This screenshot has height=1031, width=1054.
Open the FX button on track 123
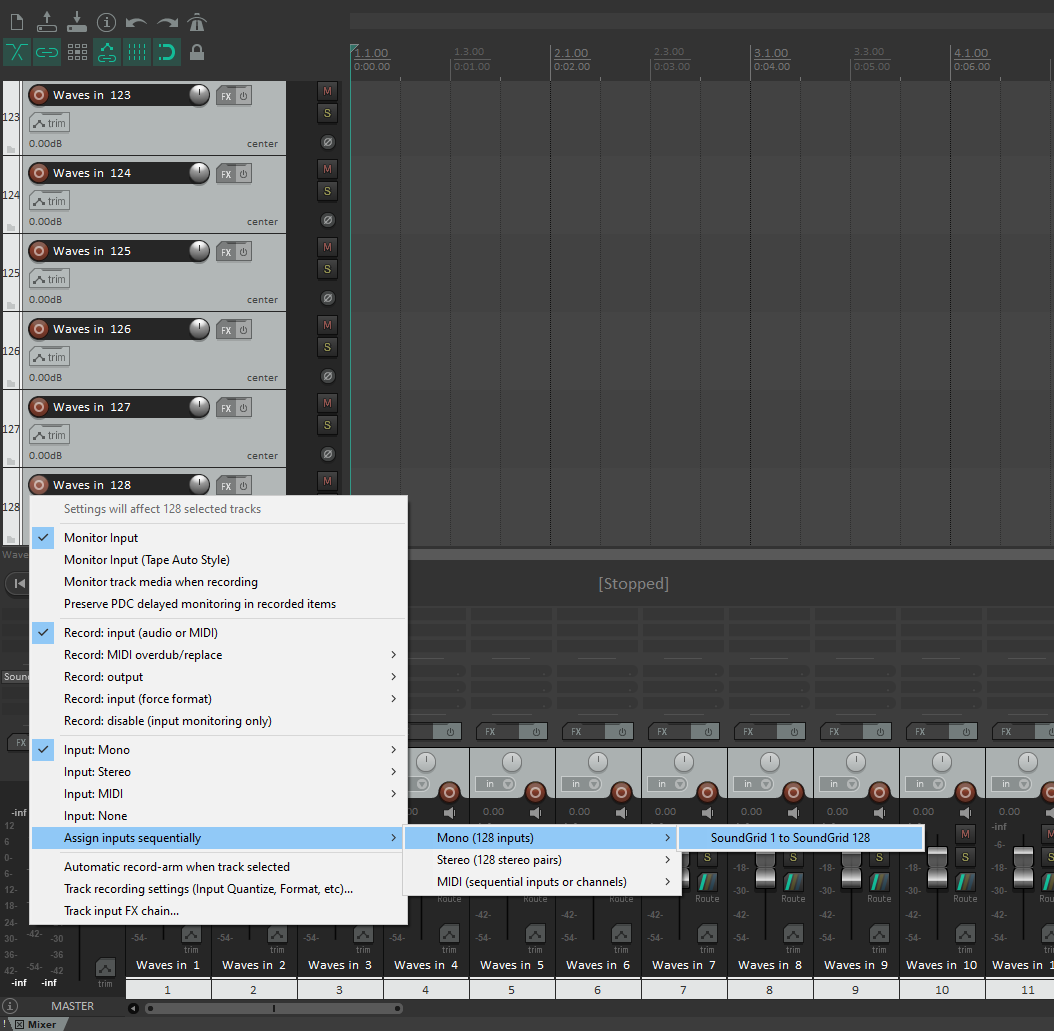(x=226, y=96)
